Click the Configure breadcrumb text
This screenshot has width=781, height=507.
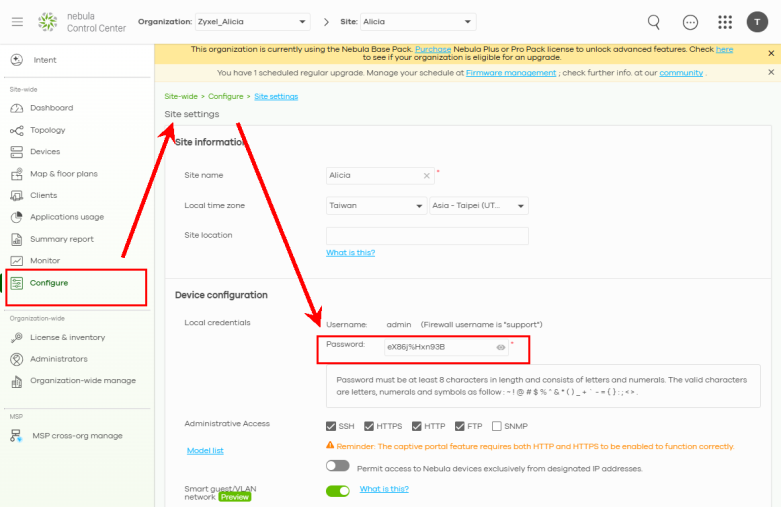click(226, 97)
